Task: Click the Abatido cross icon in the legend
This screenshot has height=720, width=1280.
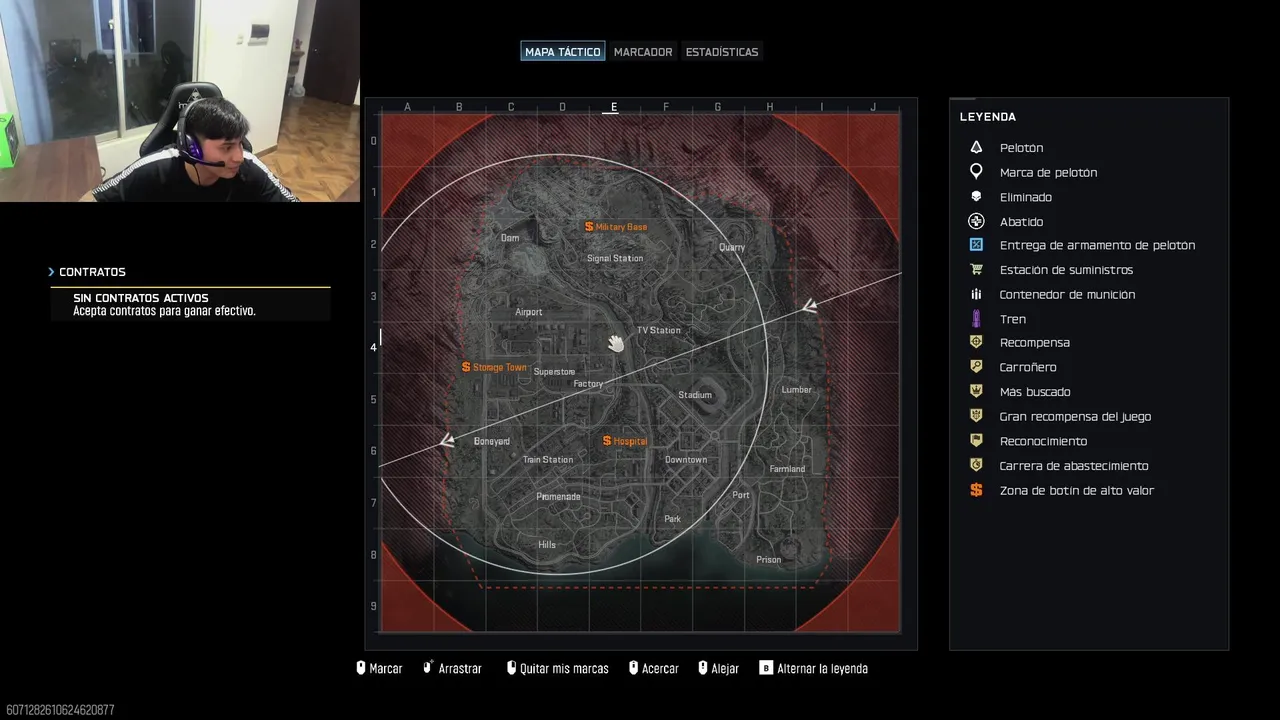Action: click(977, 221)
